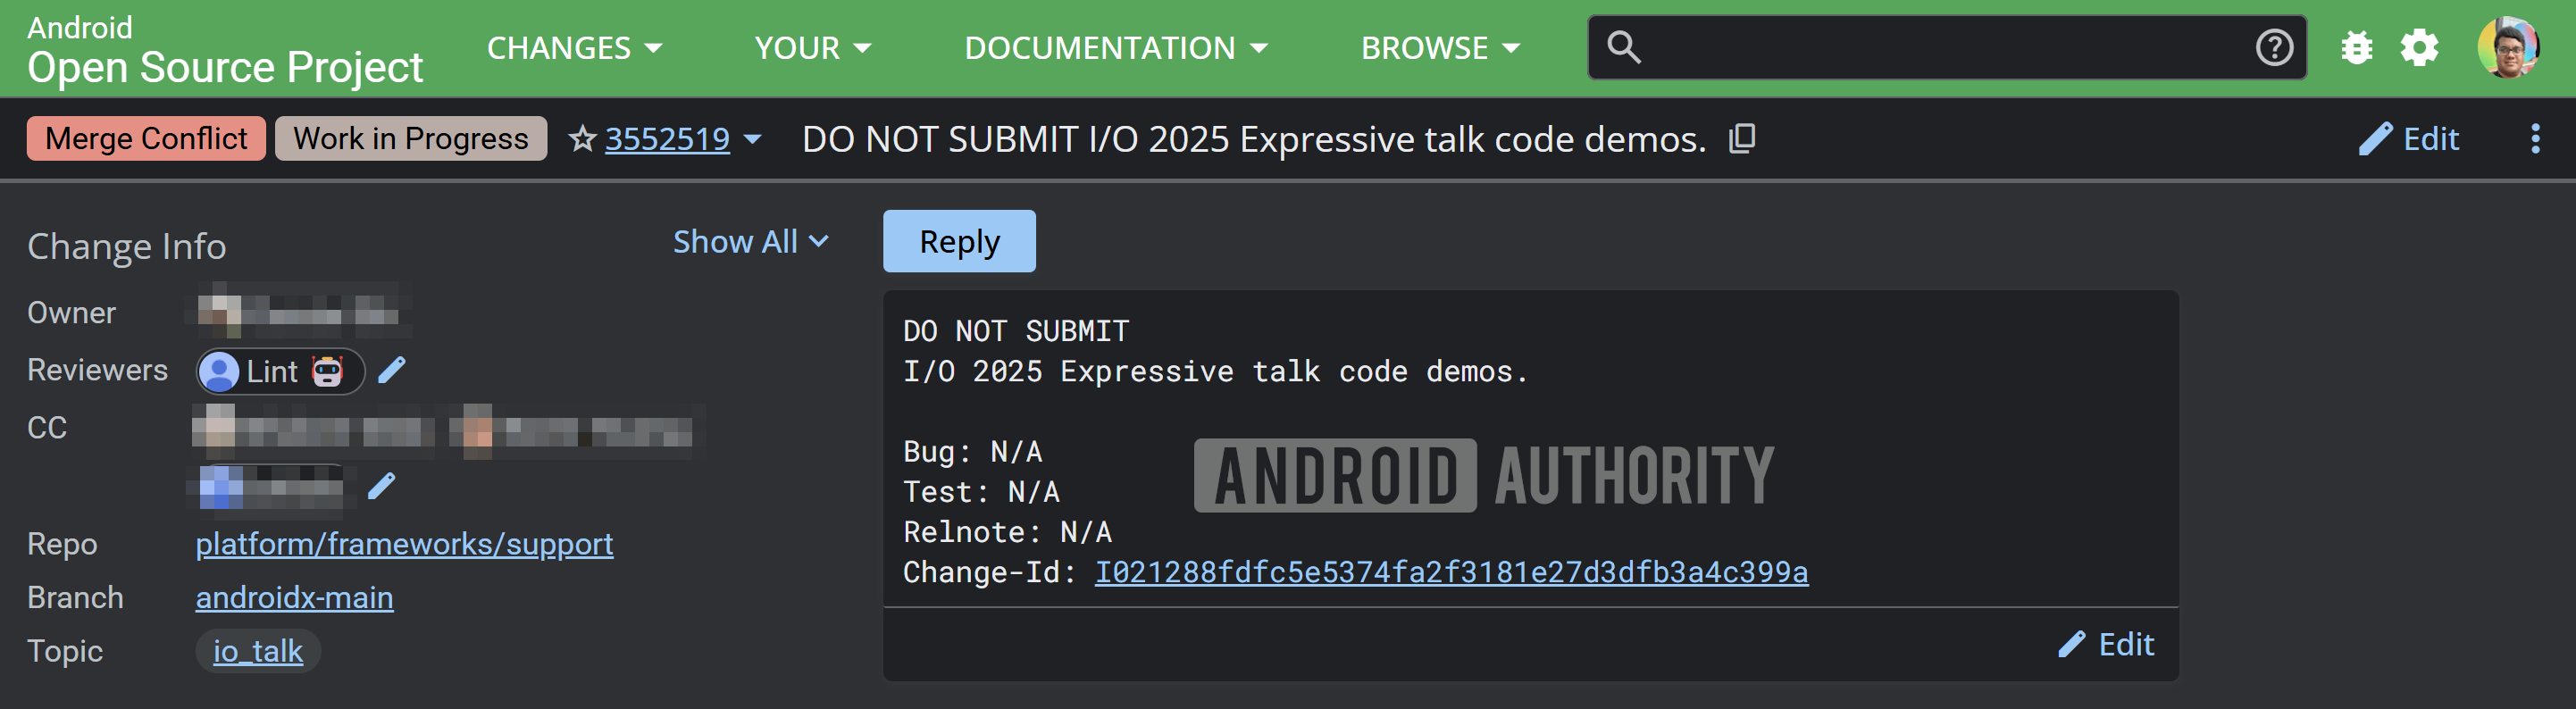Focus the search input field
The height and width of the screenshot is (709, 2576).
1940,47
